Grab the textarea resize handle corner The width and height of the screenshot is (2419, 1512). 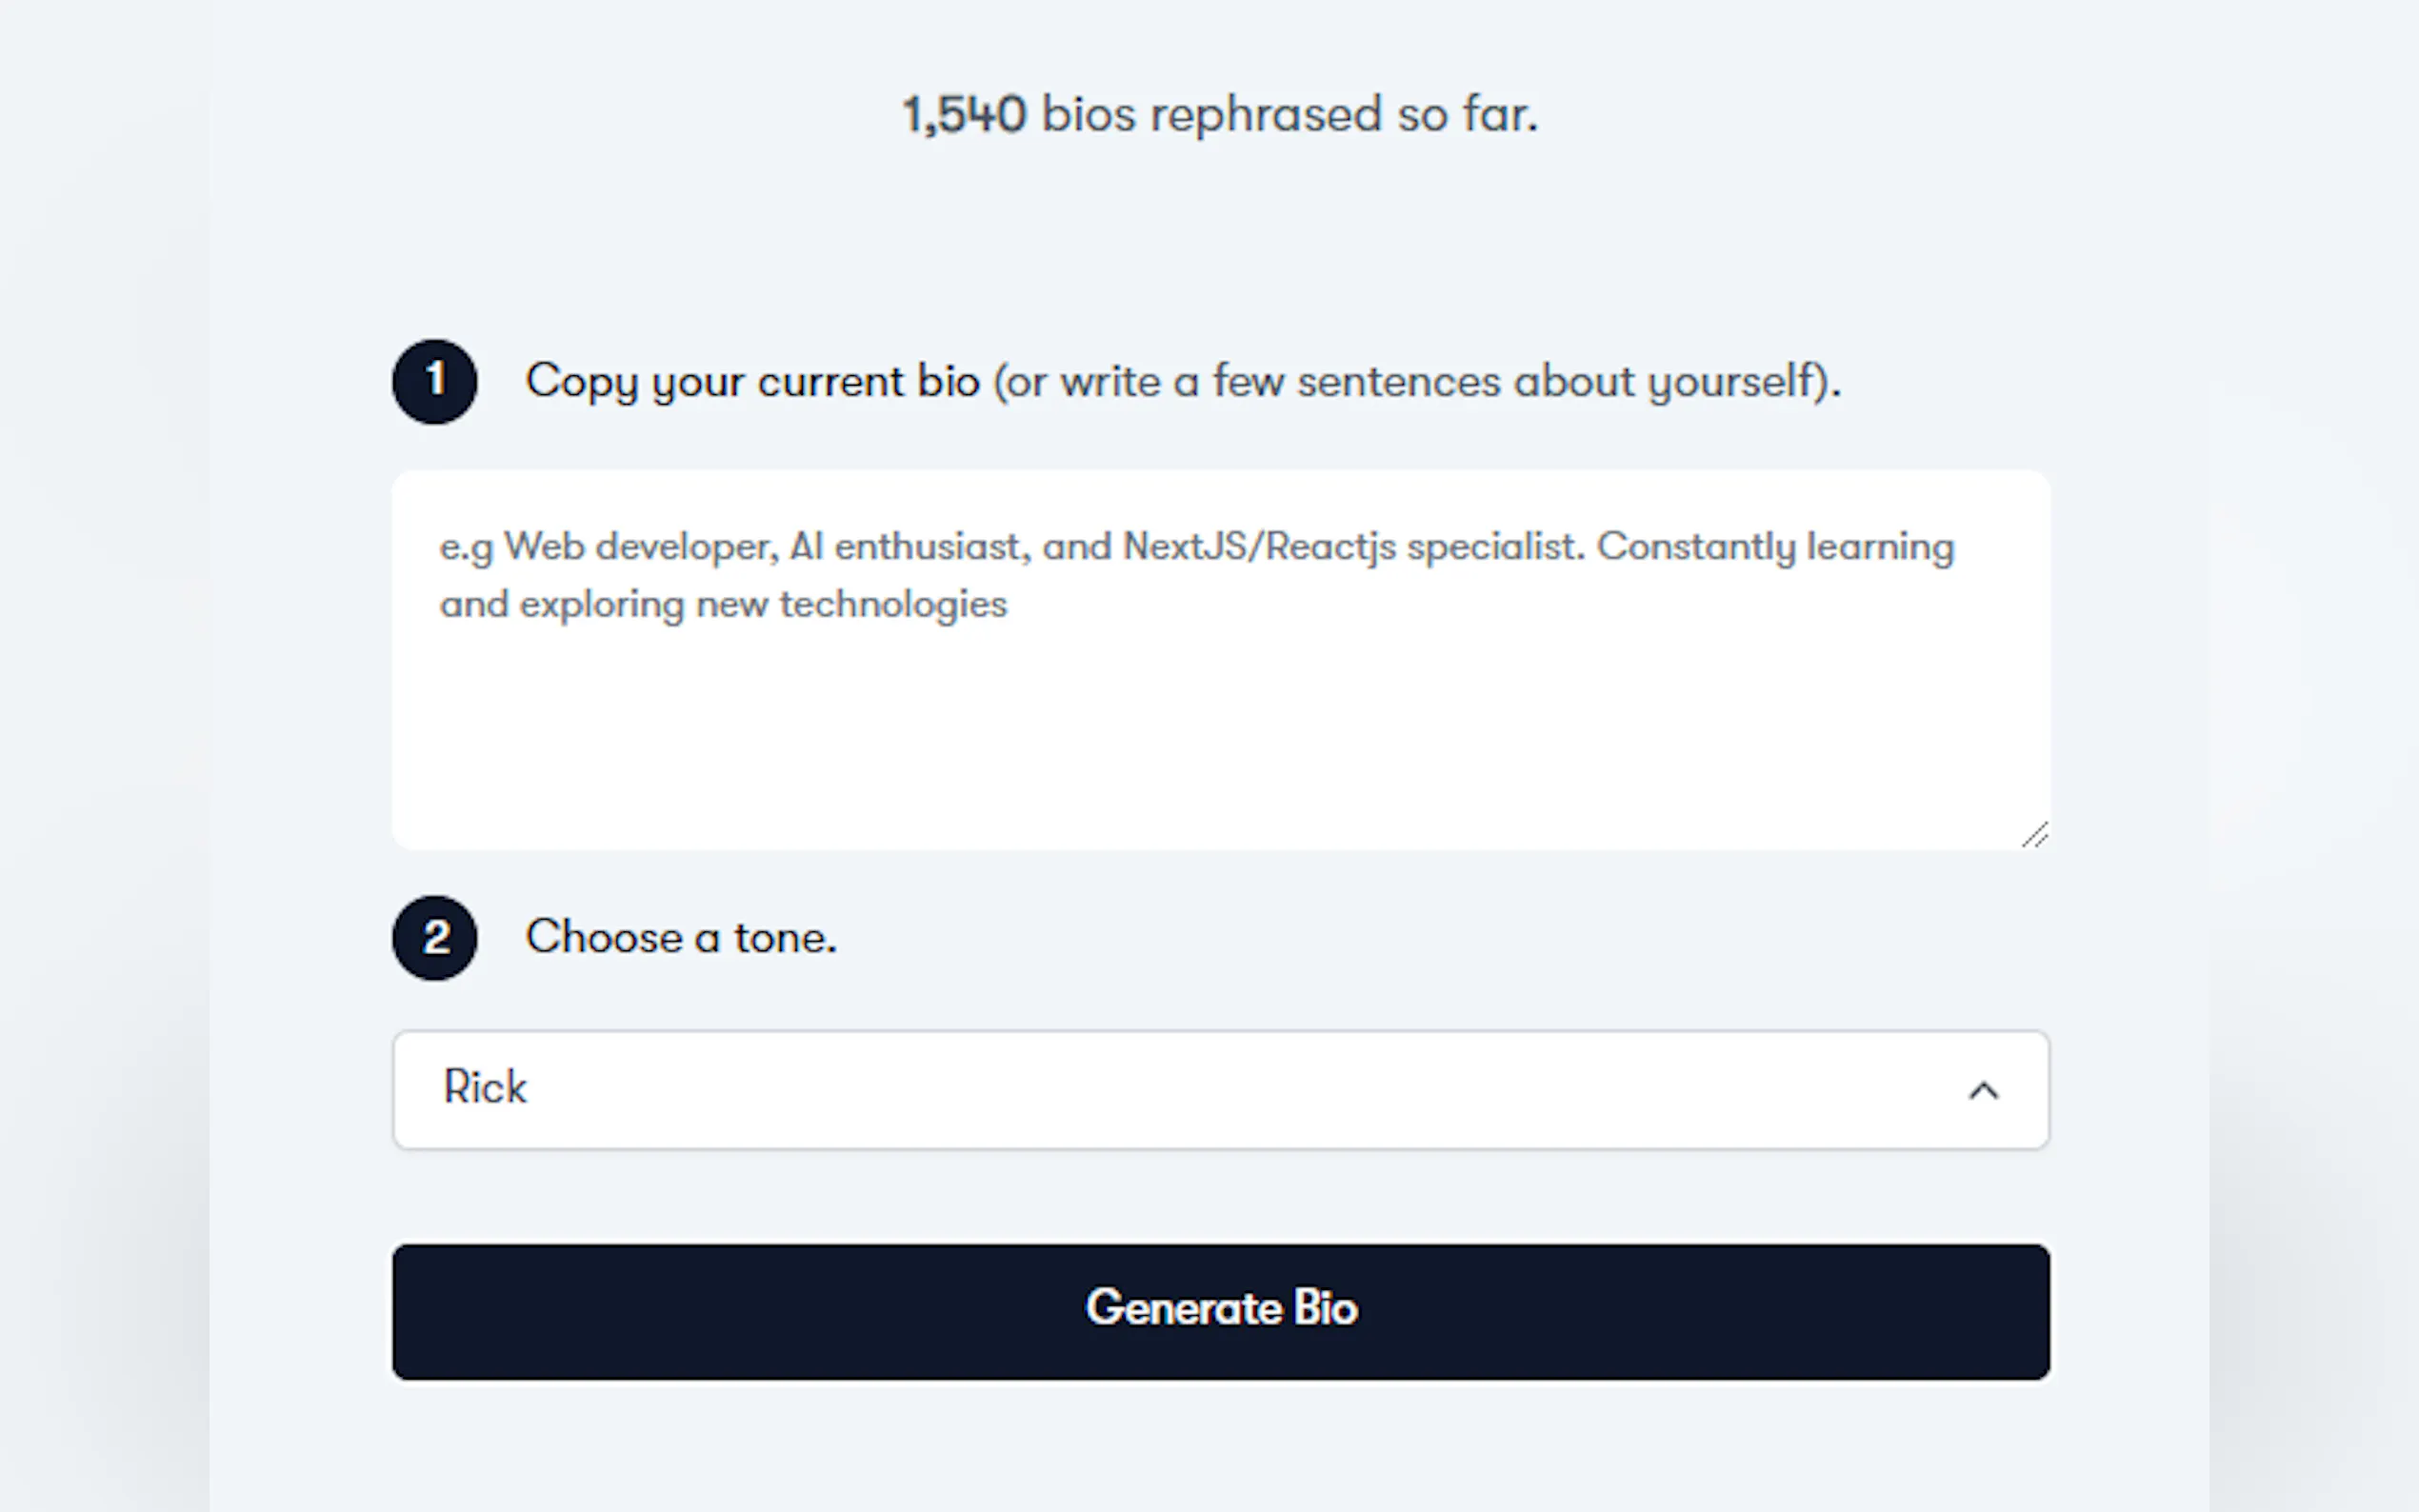tap(2035, 835)
